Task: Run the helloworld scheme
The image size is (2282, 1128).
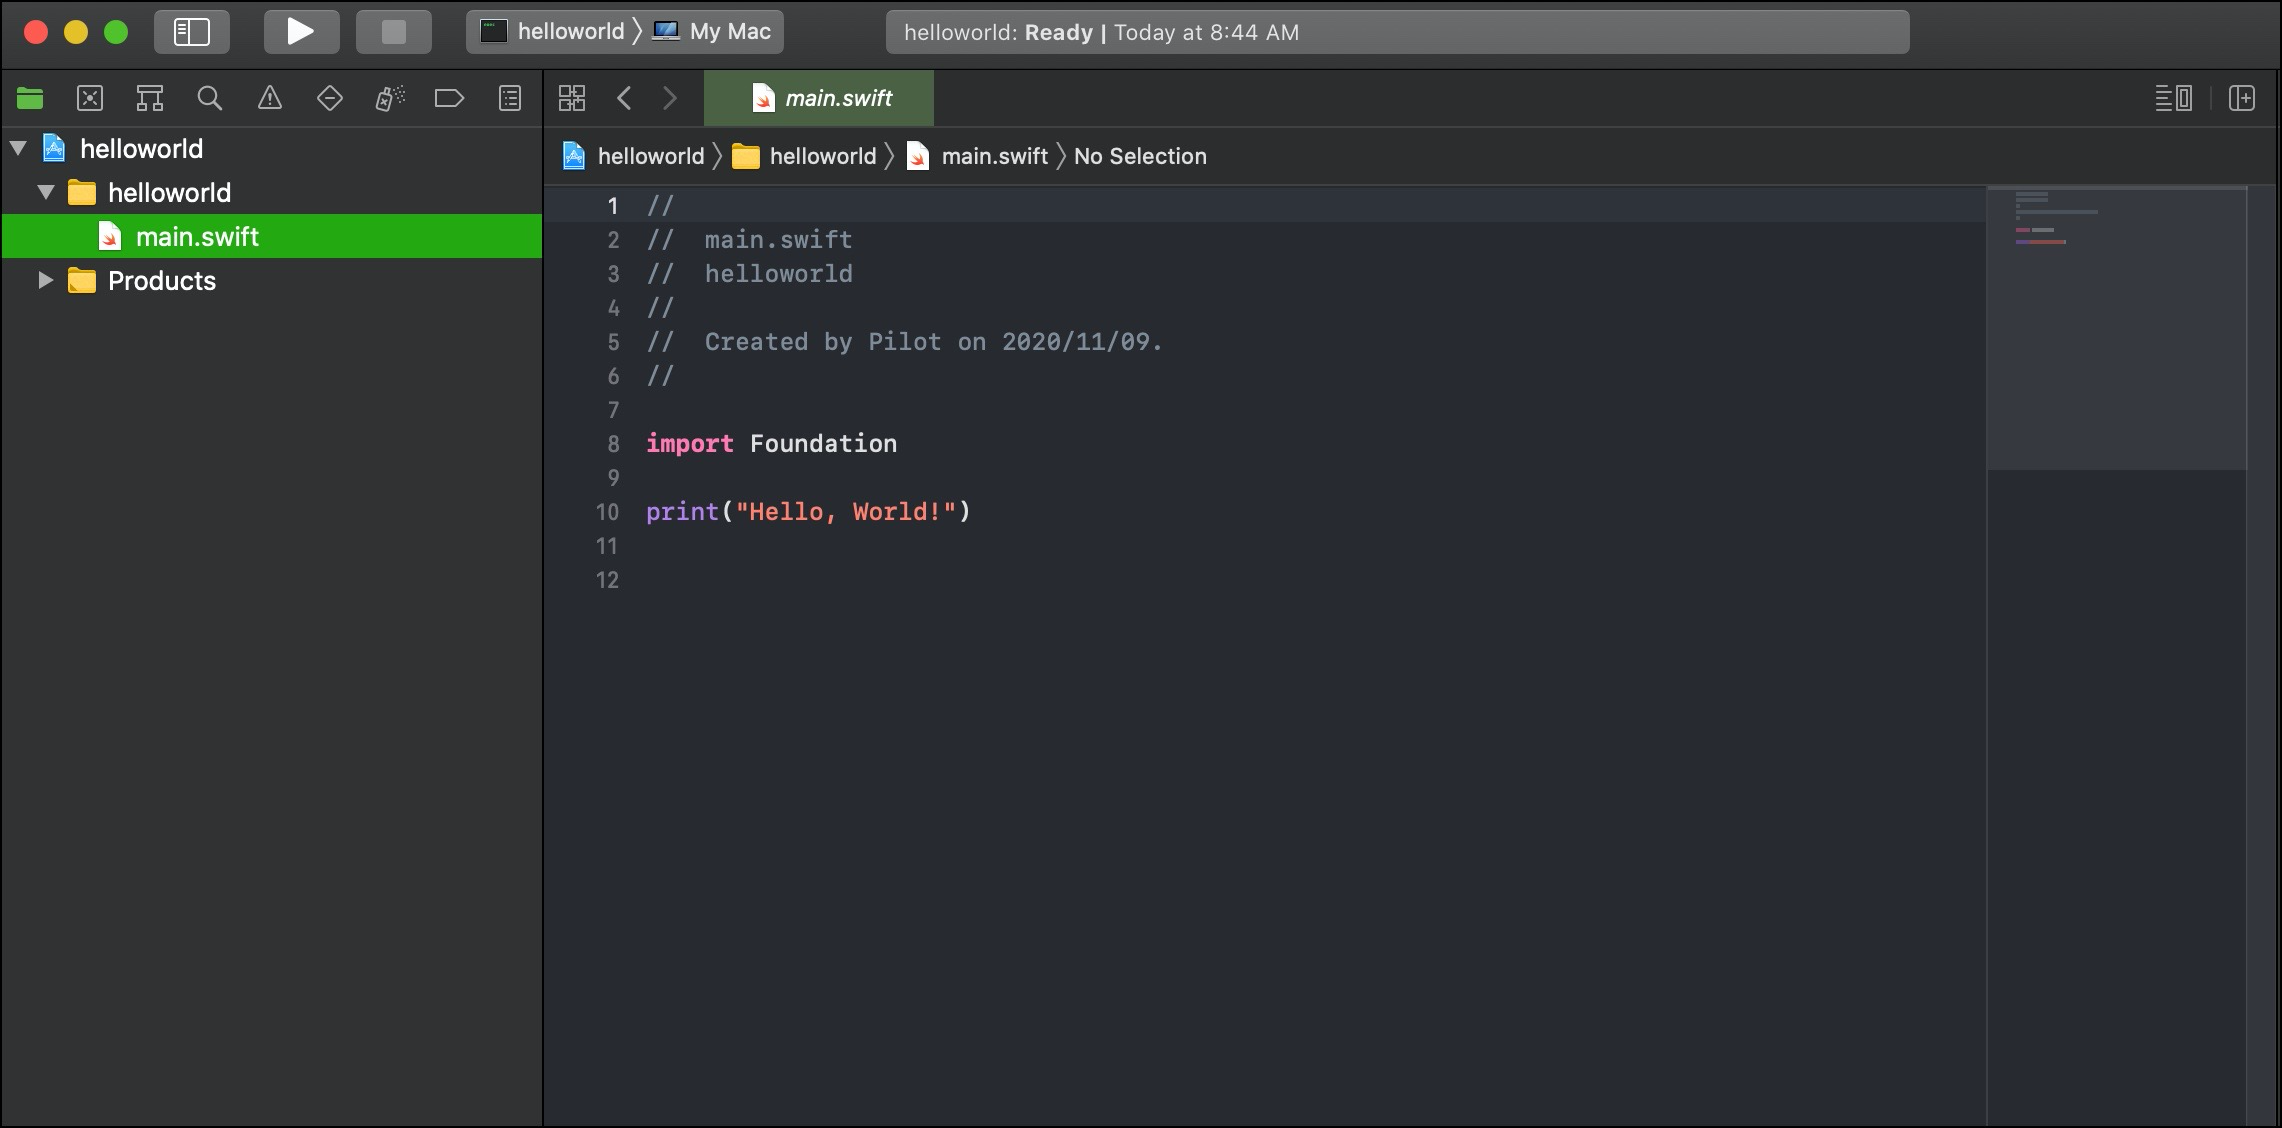Action: tap(301, 32)
